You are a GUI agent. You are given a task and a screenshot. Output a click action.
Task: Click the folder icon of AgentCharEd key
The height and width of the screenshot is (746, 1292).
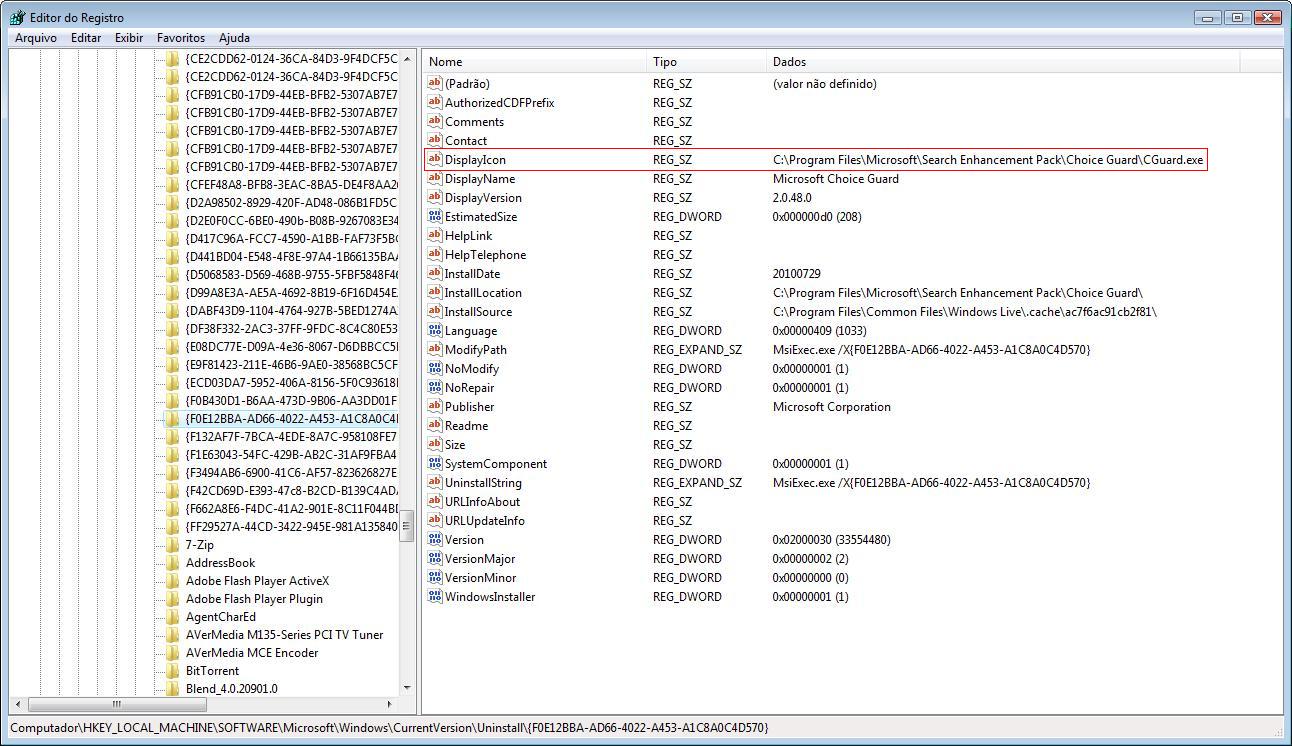pos(172,617)
